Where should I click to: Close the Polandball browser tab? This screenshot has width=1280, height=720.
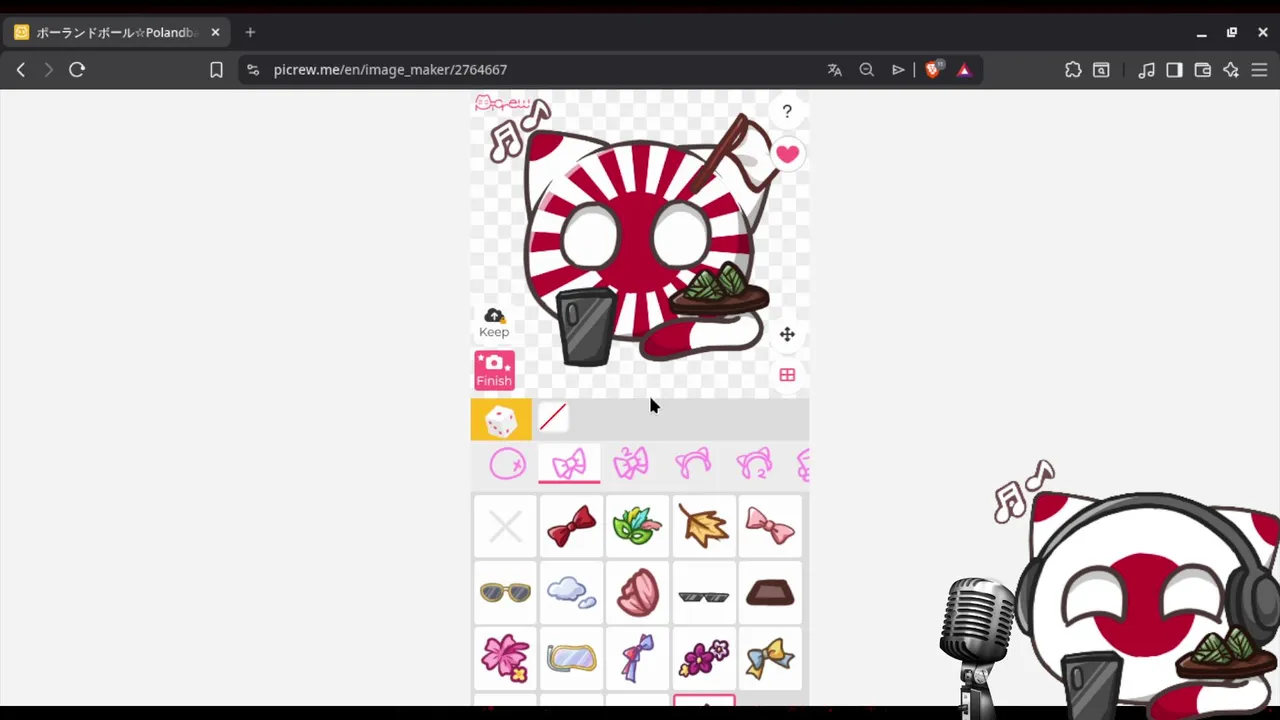pos(215,33)
